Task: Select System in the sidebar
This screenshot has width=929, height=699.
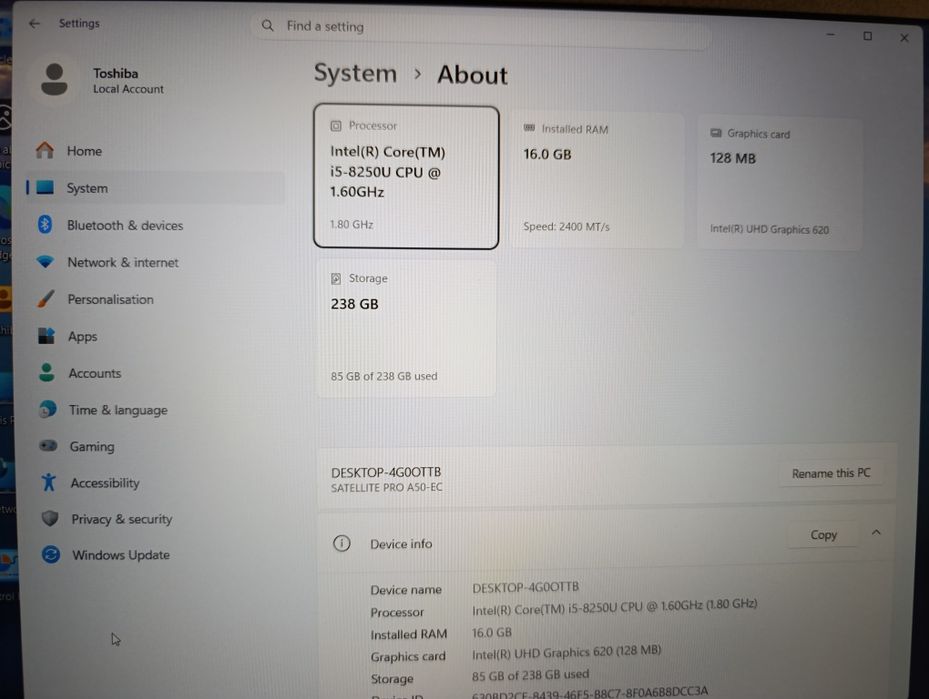Action: click(154, 188)
